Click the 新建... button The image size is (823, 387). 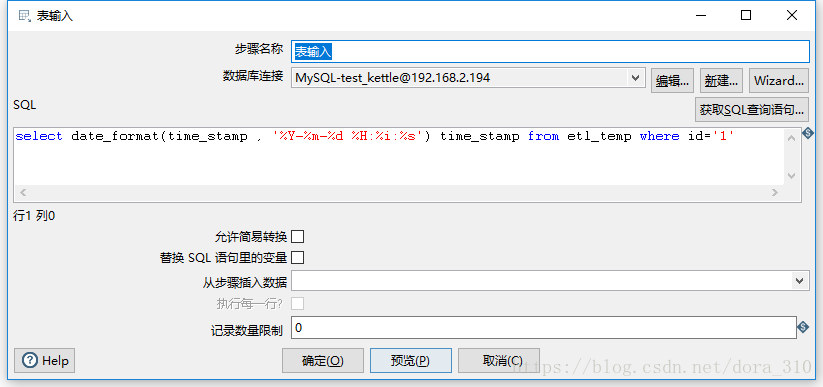coord(721,81)
